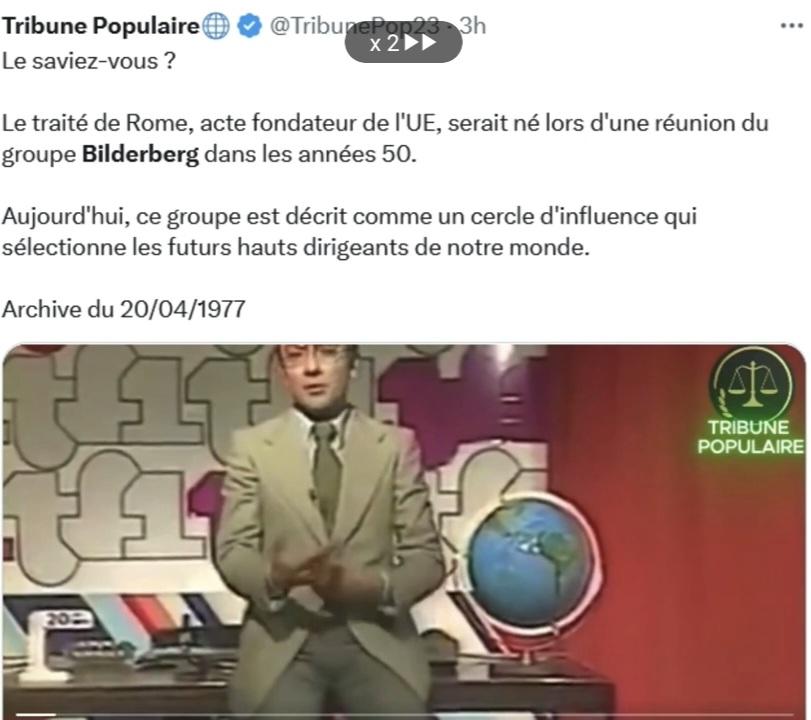The width and height of the screenshot is (811, 720).
Task: Click the double-arrow fast-forward icon
Action: pos(420,43)
